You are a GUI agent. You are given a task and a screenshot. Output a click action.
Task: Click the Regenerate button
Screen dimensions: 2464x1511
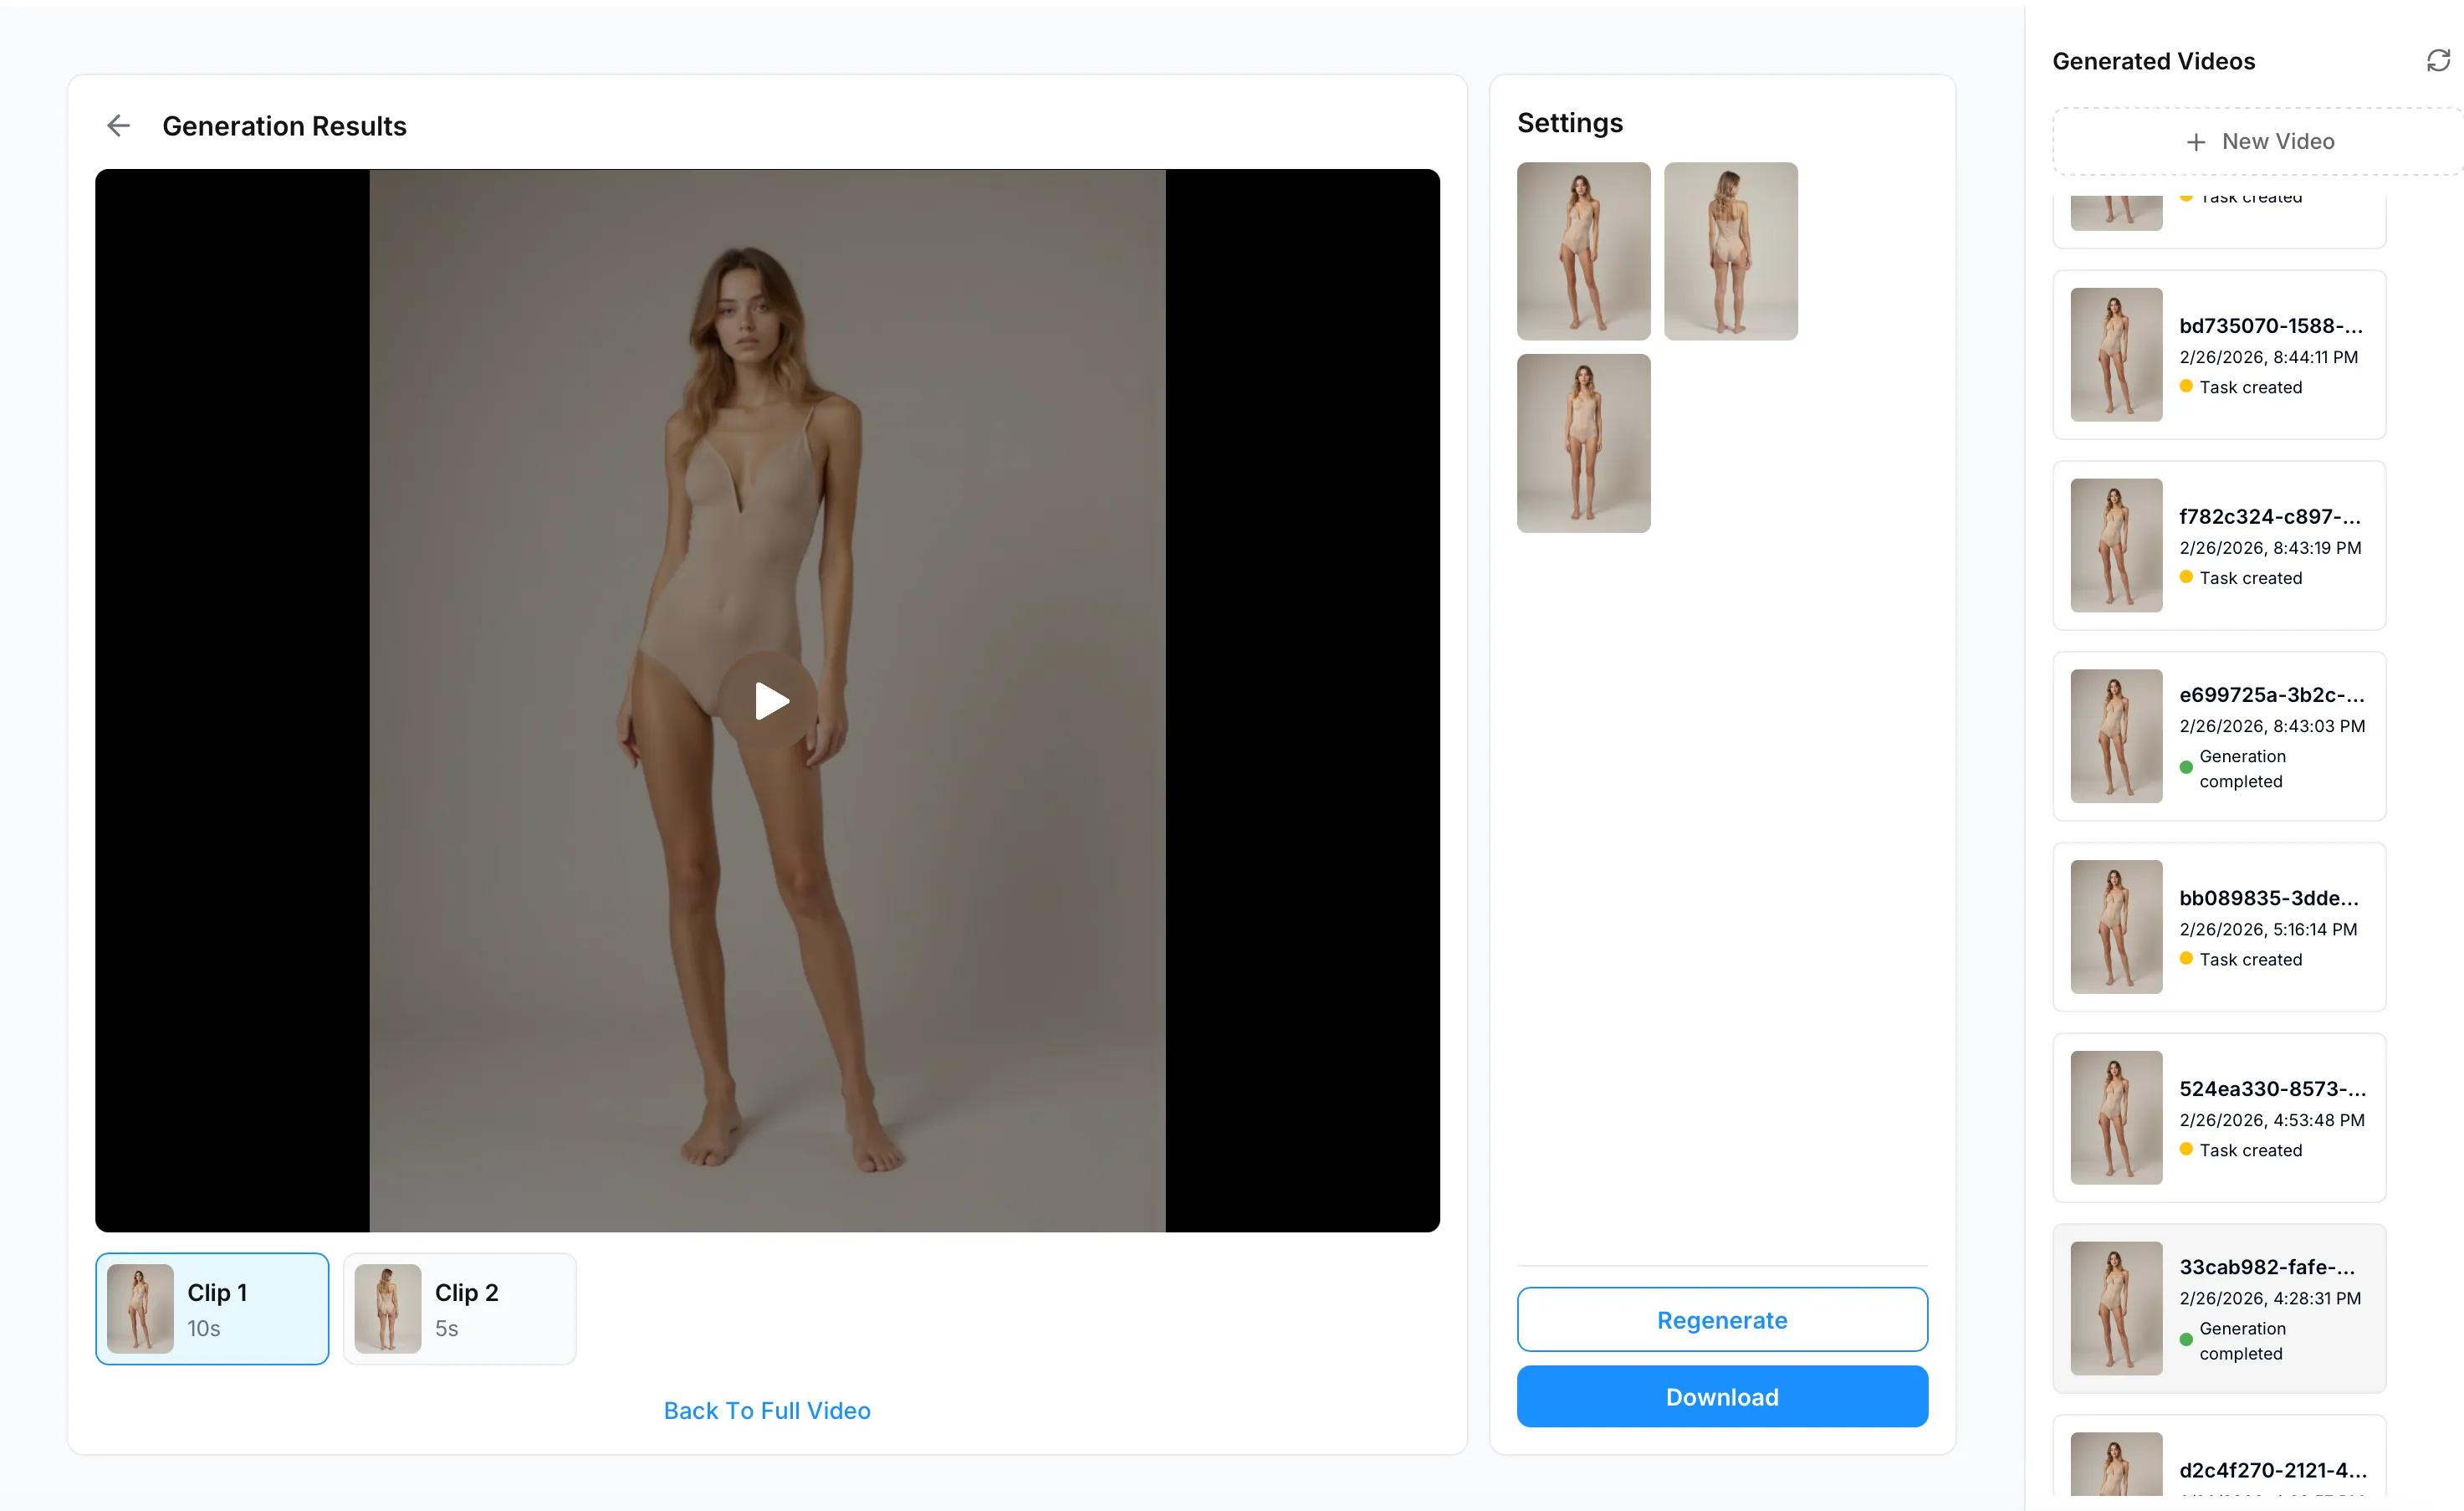tap(1722, 1319)
